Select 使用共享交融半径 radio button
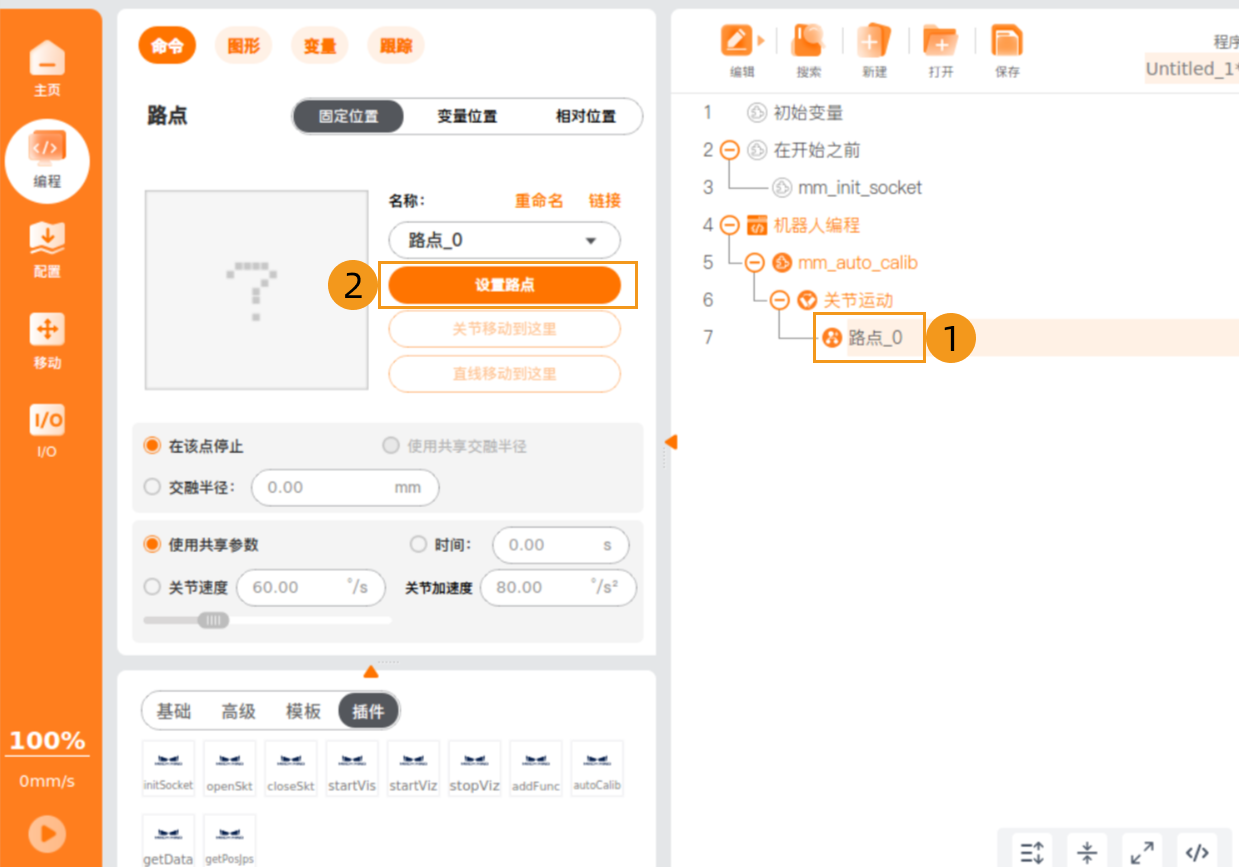The width and height of the screenshot is (1239, 867). pos(391,445)
